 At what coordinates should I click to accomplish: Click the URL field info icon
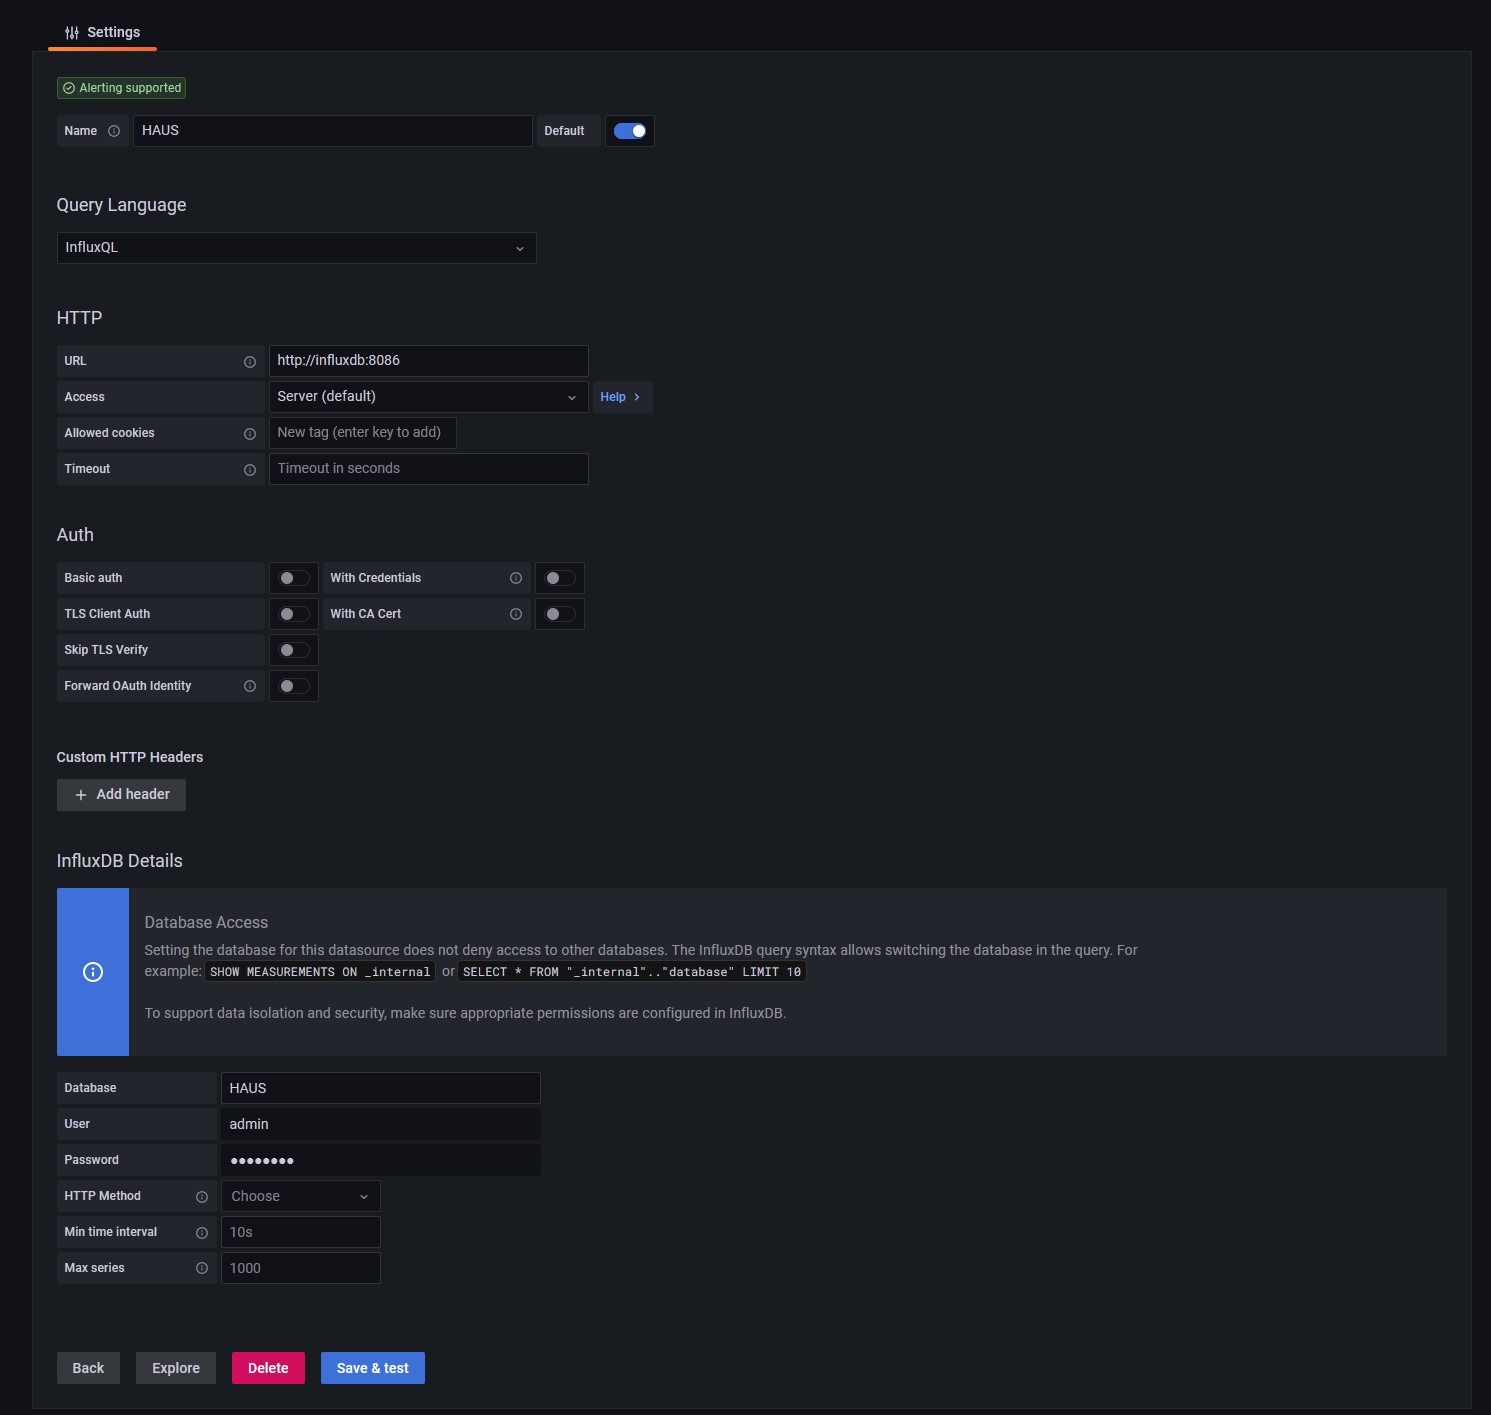(250, 362)
